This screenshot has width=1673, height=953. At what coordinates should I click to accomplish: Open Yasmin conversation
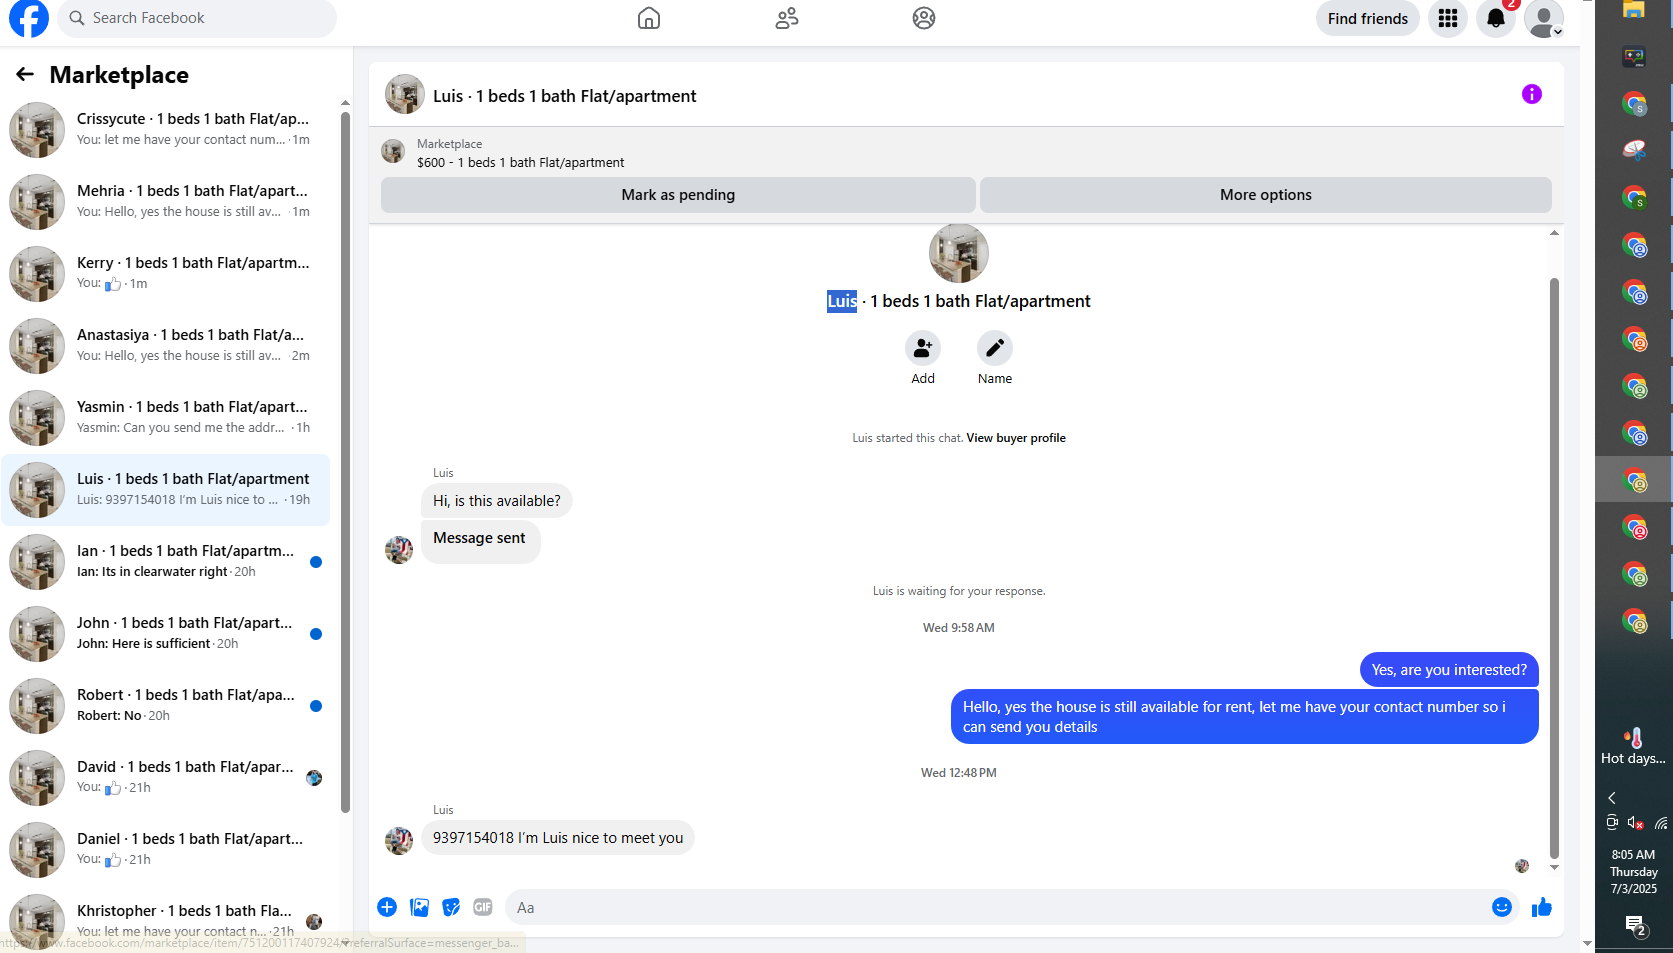166,418
